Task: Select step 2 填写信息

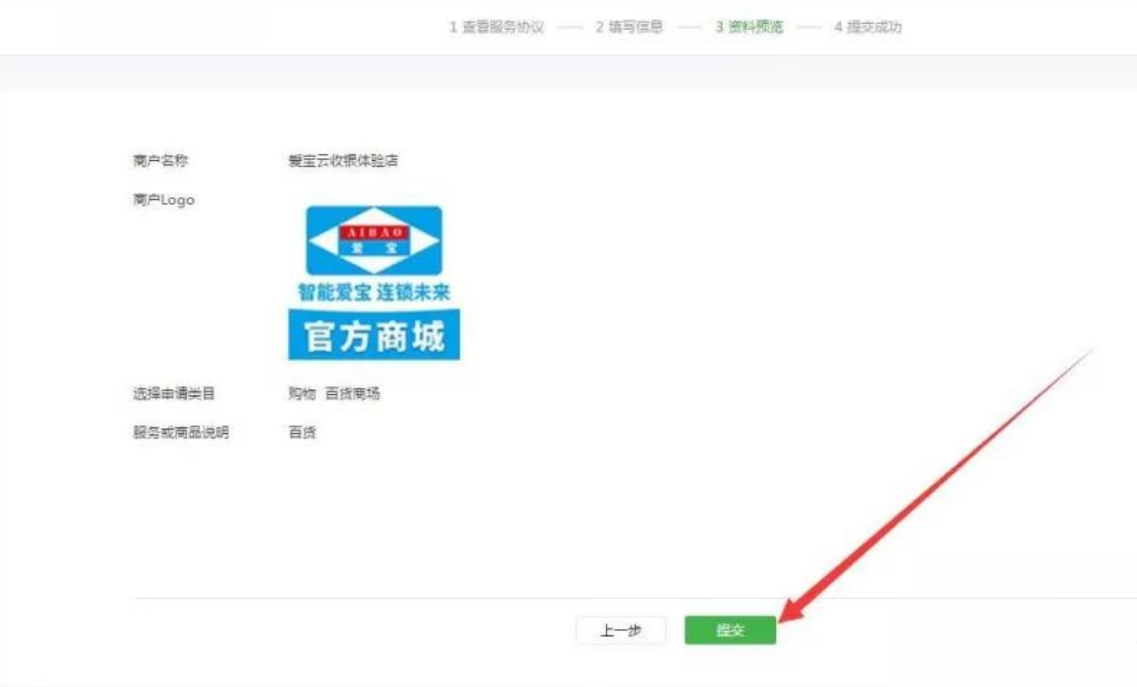Action: (629, 27)
